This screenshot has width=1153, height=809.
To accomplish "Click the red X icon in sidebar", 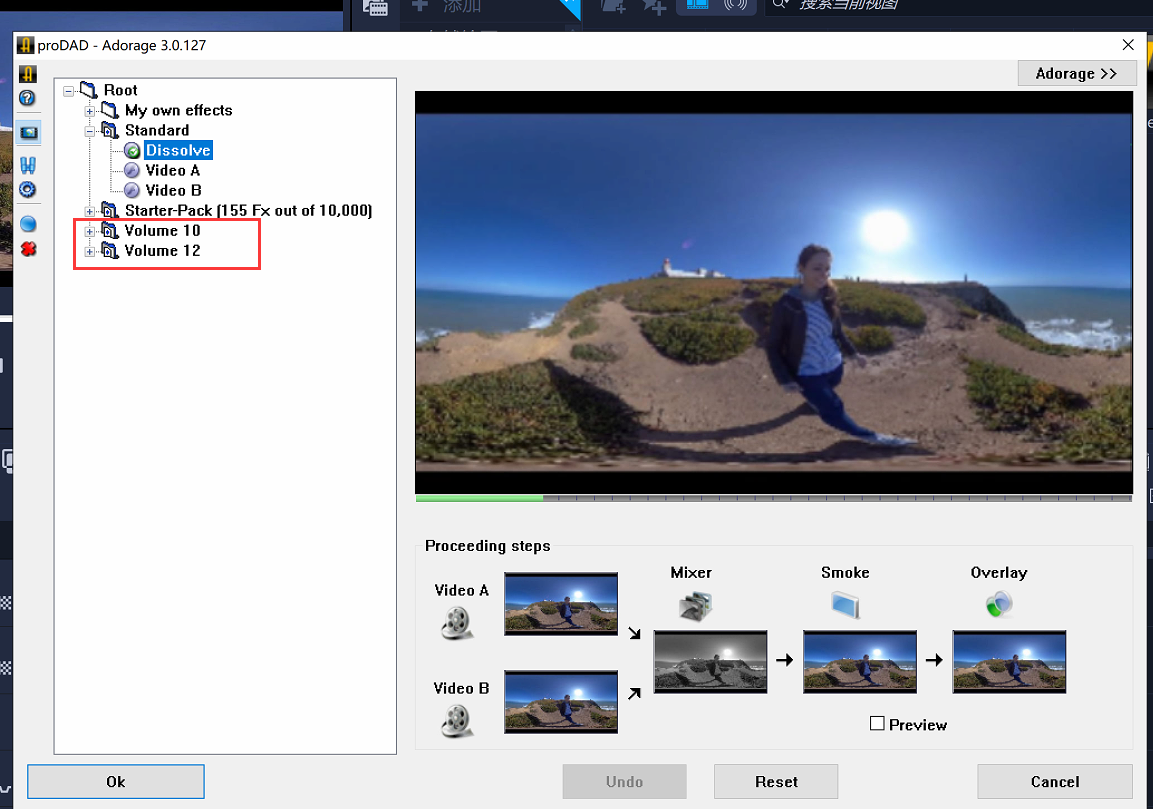I will pos(28,248).
